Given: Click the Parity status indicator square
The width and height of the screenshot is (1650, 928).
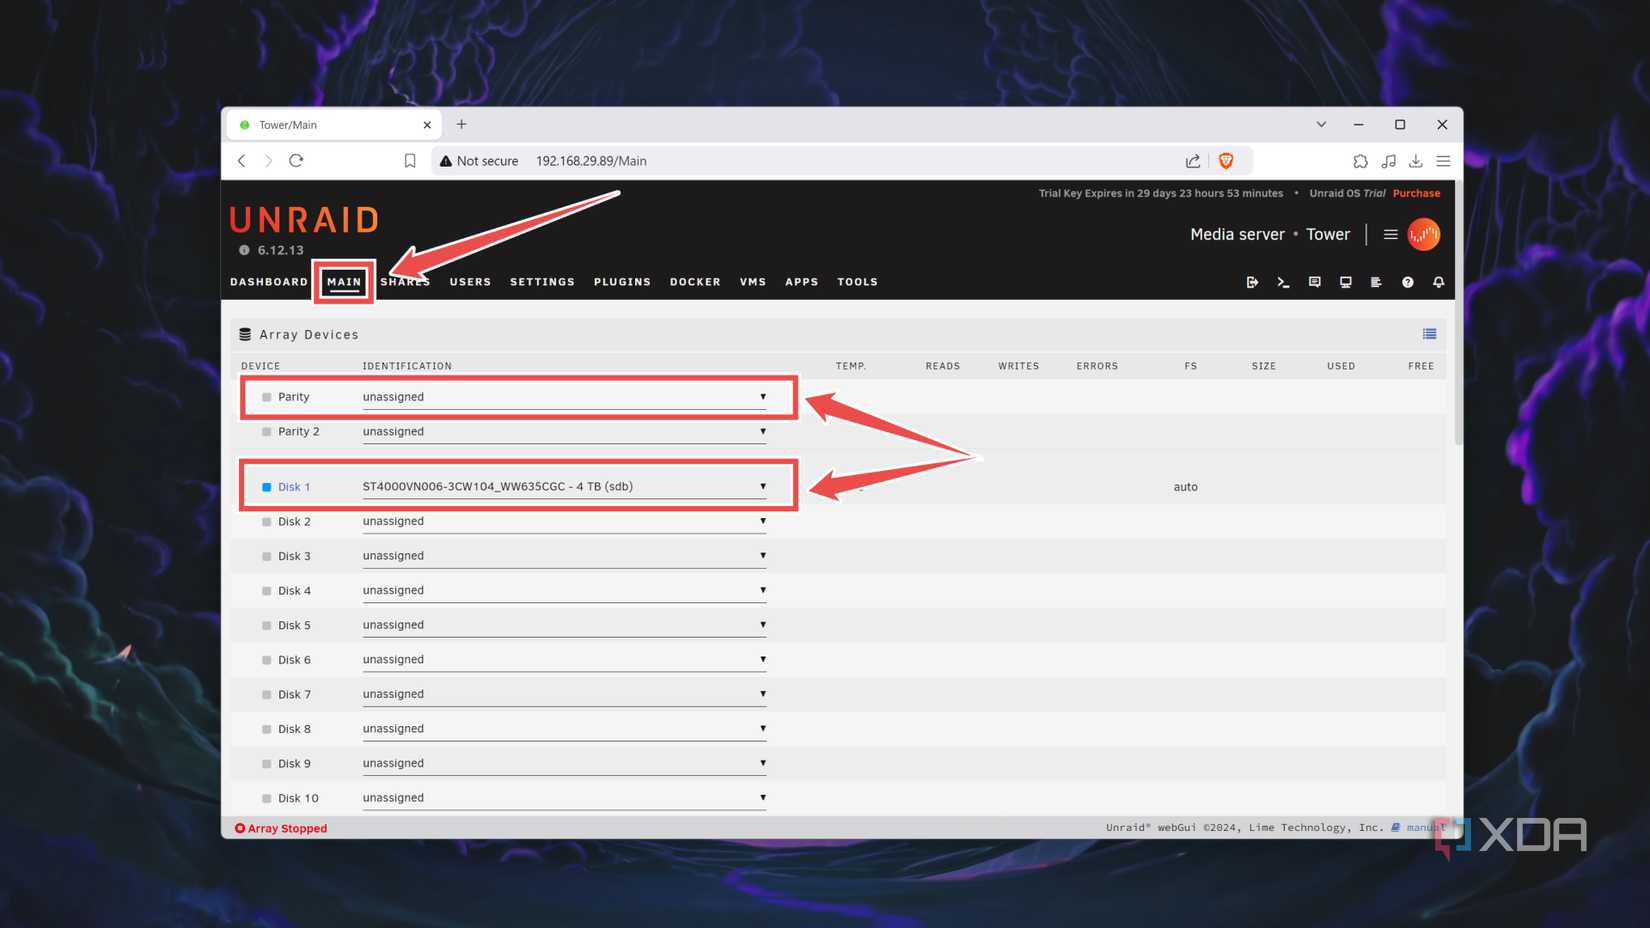Looking at the screenshot, I should pos(266,397).
